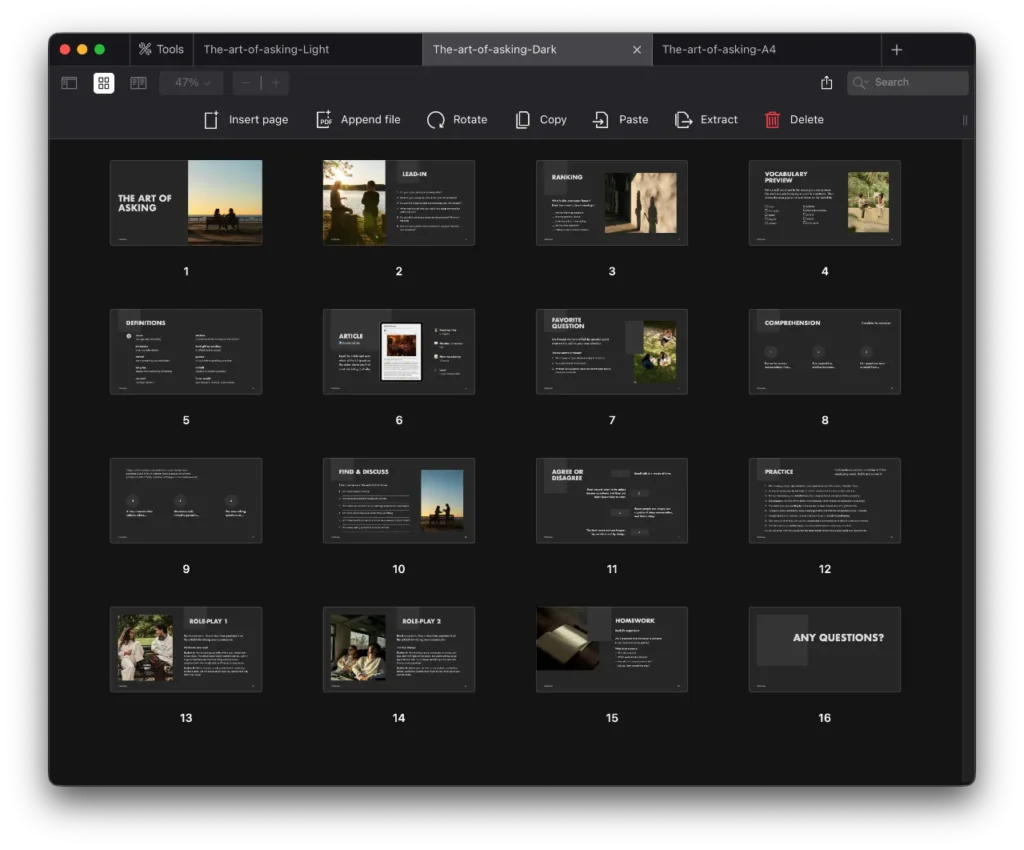The width and height of the screenshot is (1024, 850).
Task: Open the Tools menu
Action: pyautogui.click(x=161, y=49)
